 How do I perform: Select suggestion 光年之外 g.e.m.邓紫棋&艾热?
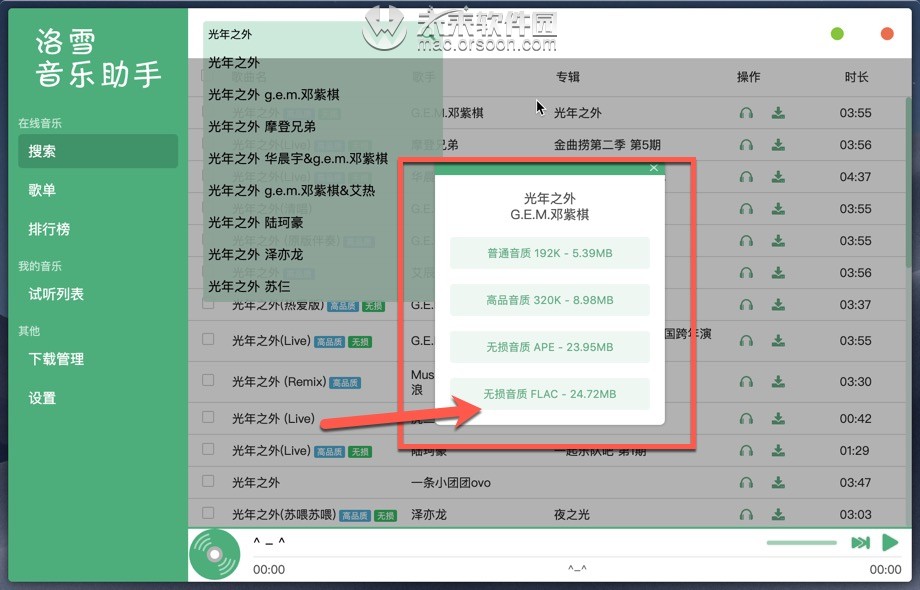pos(323,191)
